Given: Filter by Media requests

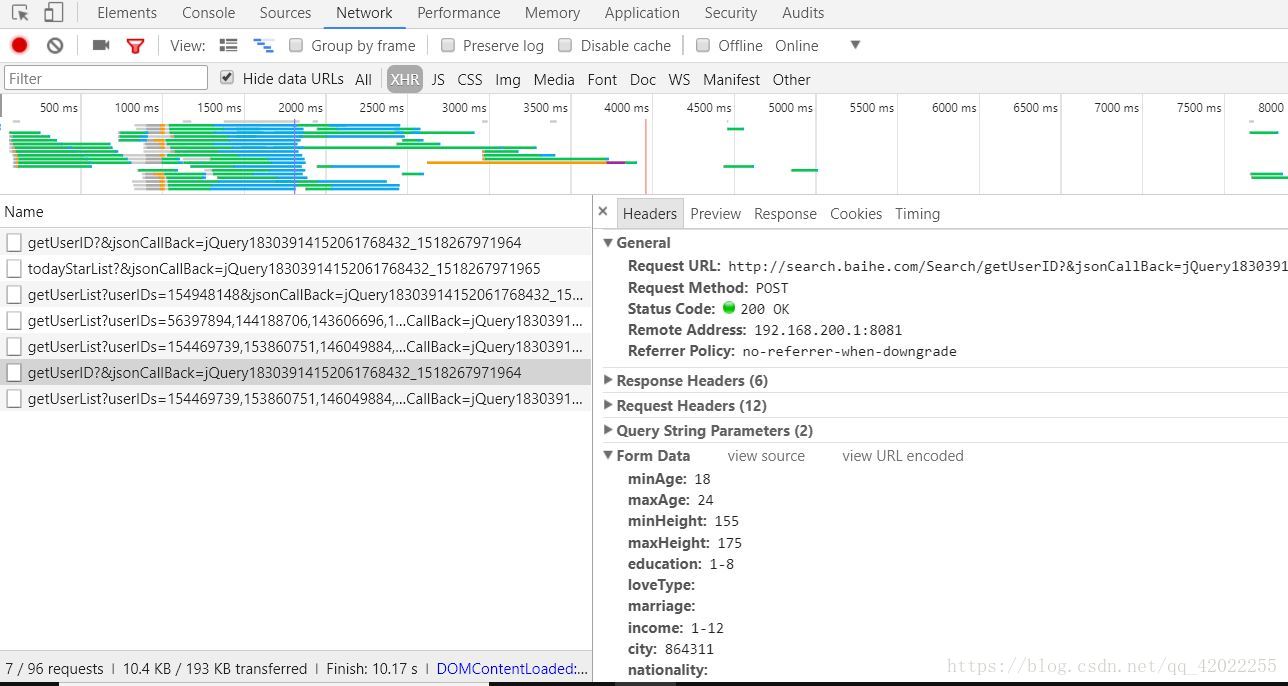Looking at the screenshot, I should coord(554,79).
